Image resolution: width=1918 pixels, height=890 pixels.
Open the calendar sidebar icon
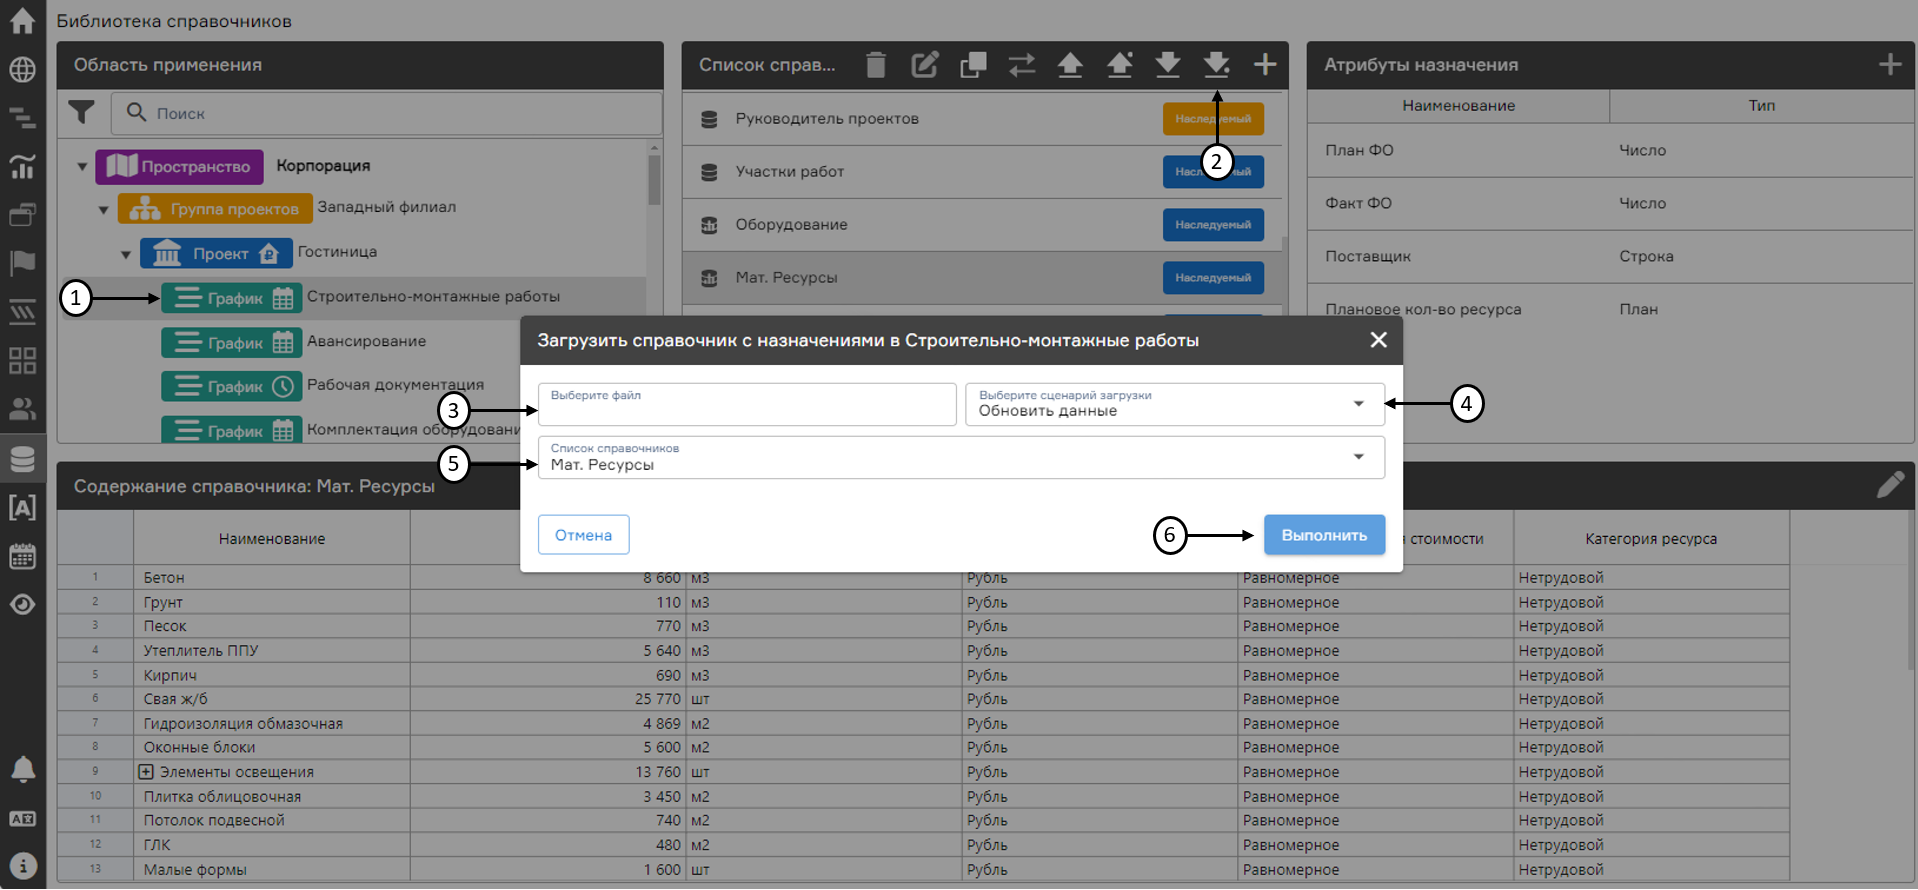(22, 556)
